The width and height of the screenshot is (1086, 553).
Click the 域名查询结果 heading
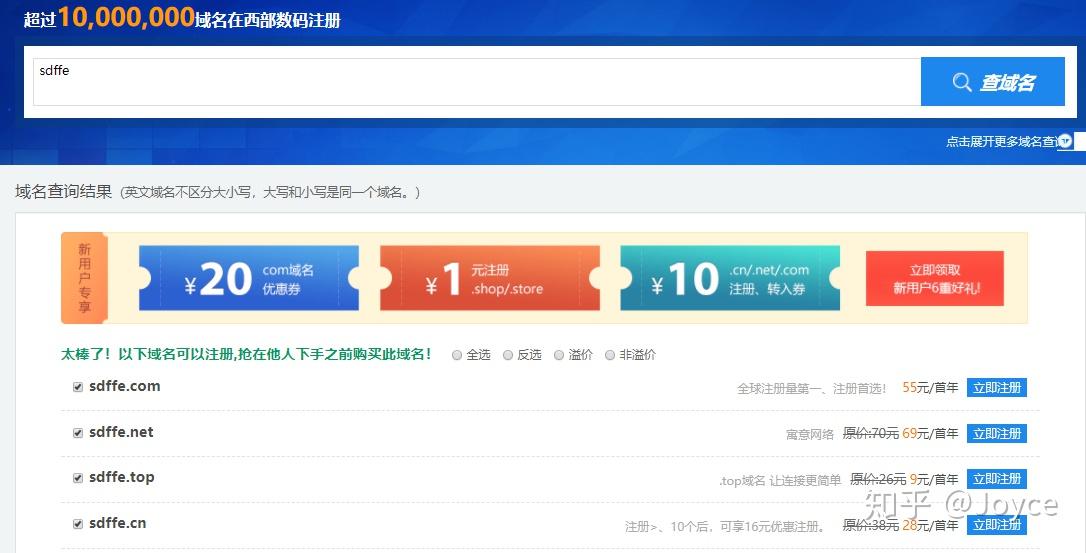click(64, 191)
